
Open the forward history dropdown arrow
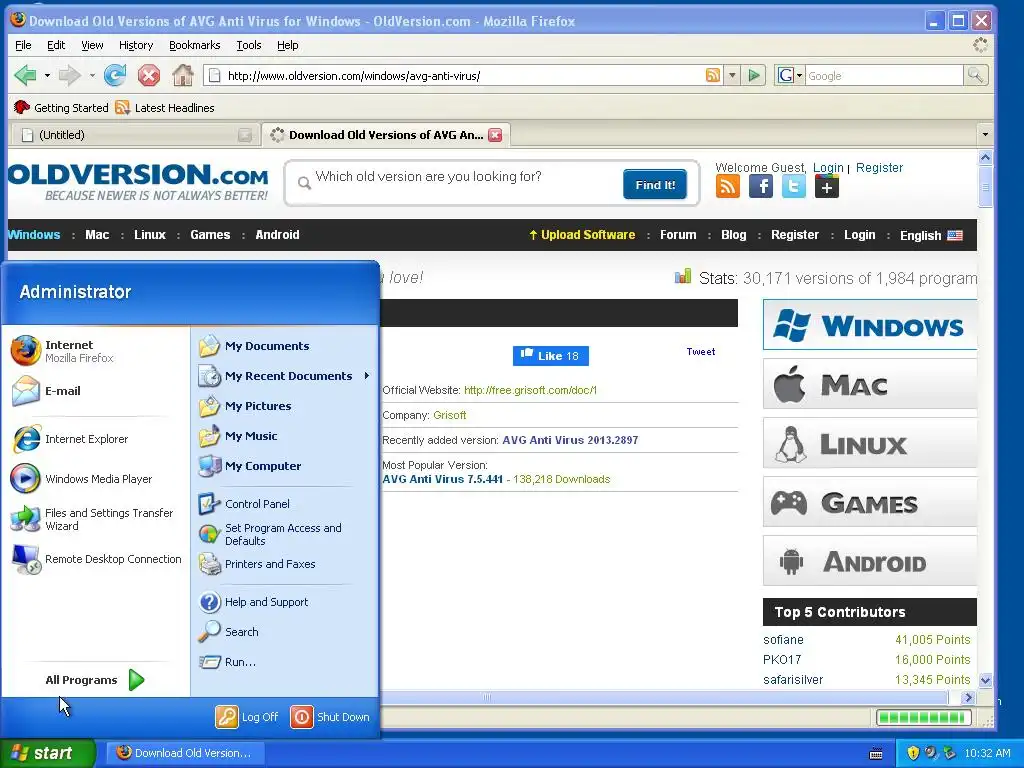91,76
